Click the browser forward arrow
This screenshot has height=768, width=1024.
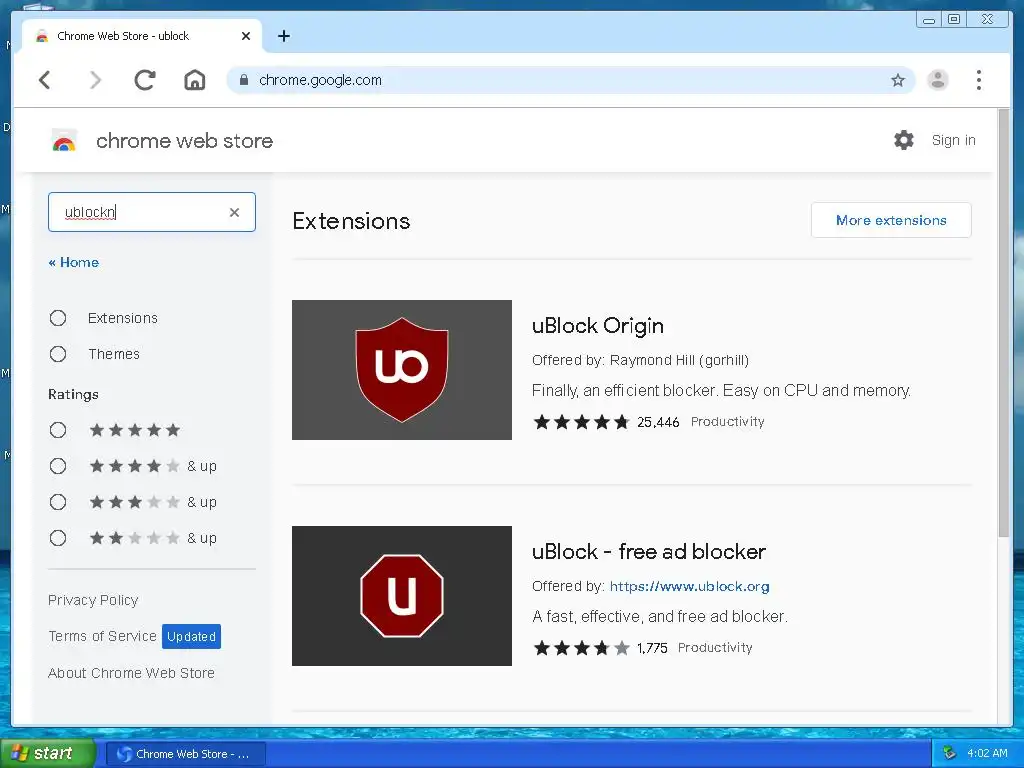click(x=95, y=80)
